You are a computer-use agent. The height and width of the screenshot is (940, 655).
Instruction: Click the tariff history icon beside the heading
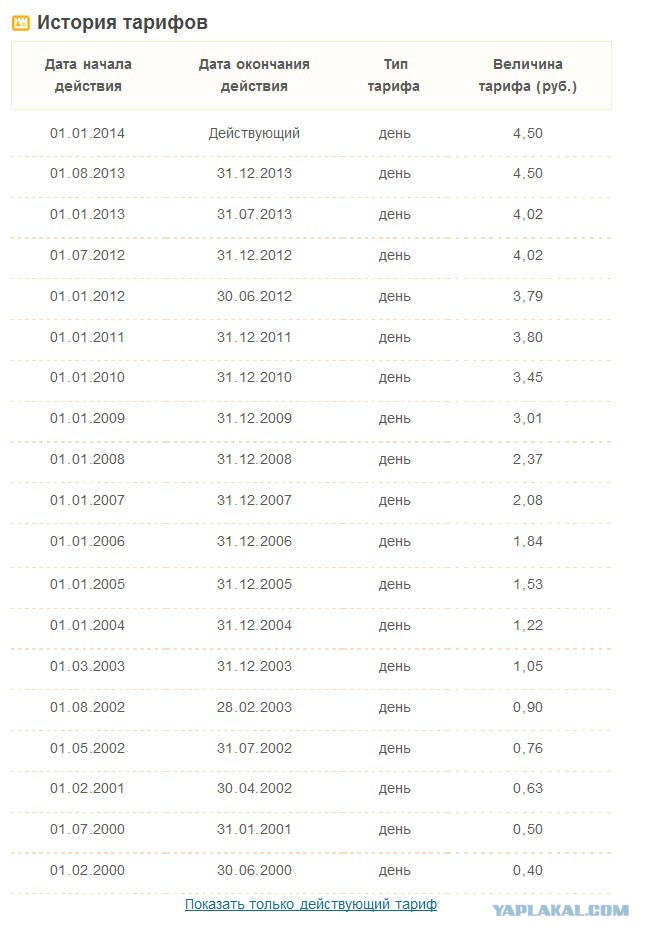pos(20,23)
